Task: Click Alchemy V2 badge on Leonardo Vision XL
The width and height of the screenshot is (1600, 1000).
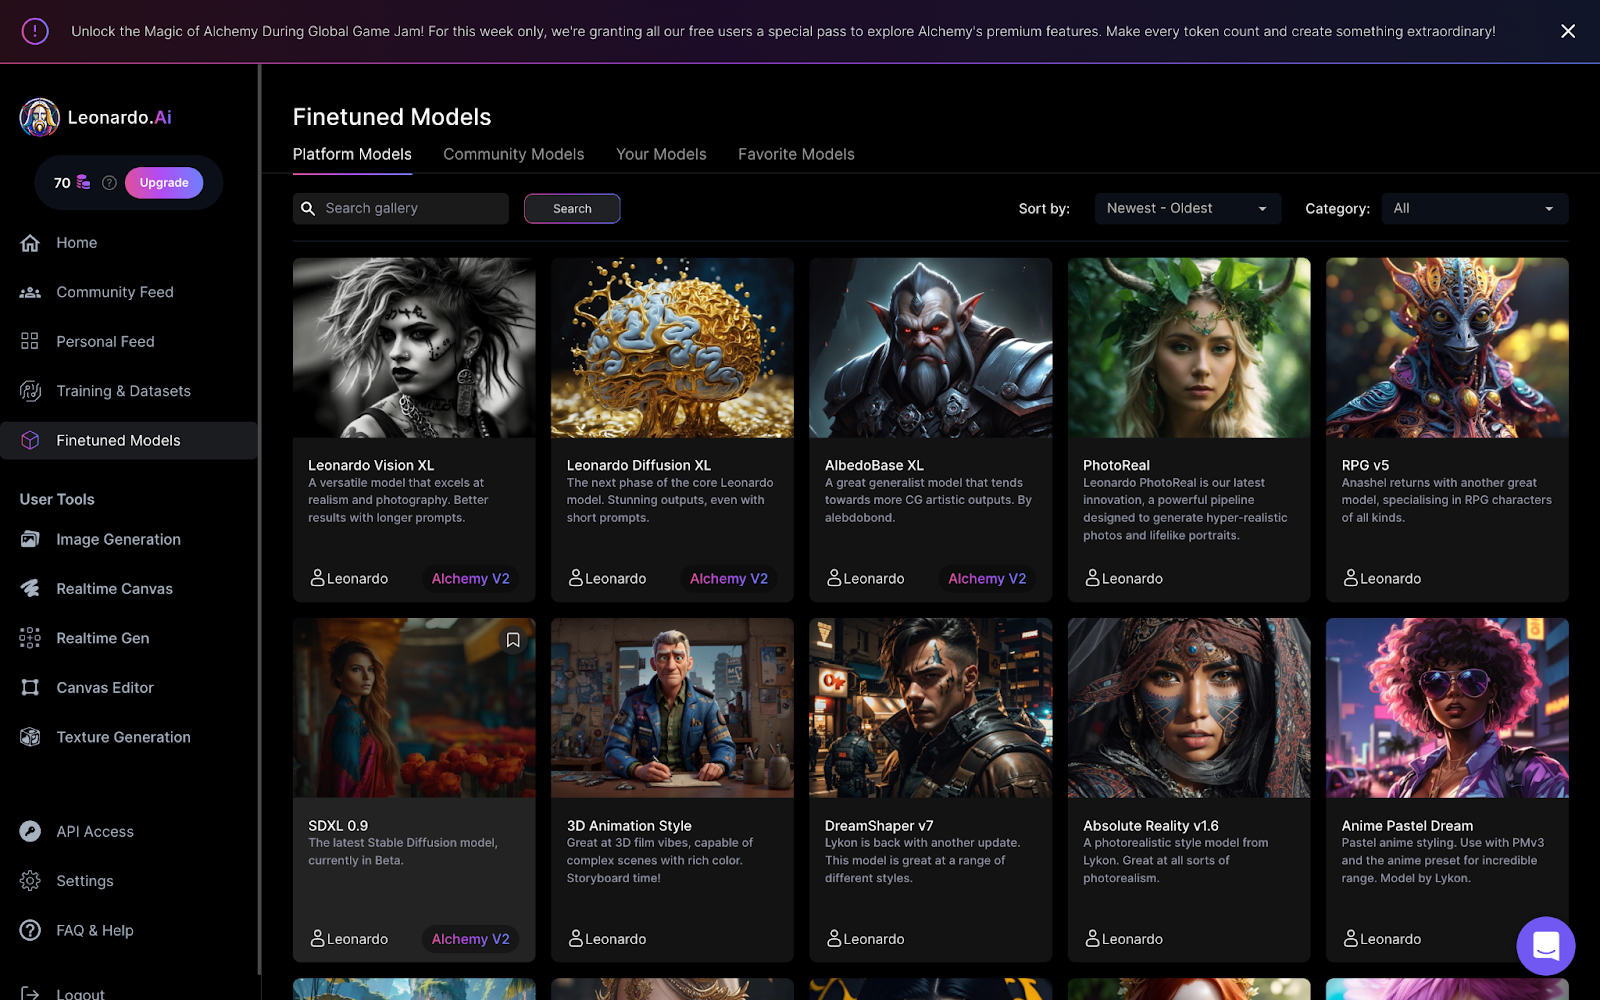Action: click(470, 578)
